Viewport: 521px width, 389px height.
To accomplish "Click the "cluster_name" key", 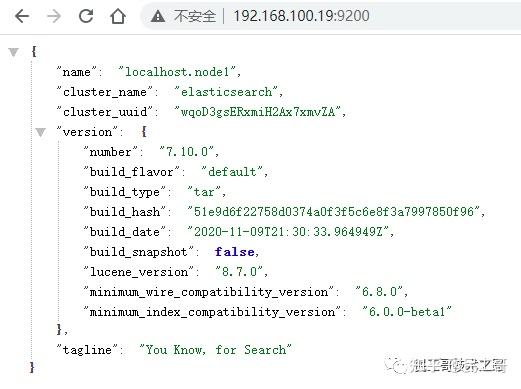I will 105,92.
